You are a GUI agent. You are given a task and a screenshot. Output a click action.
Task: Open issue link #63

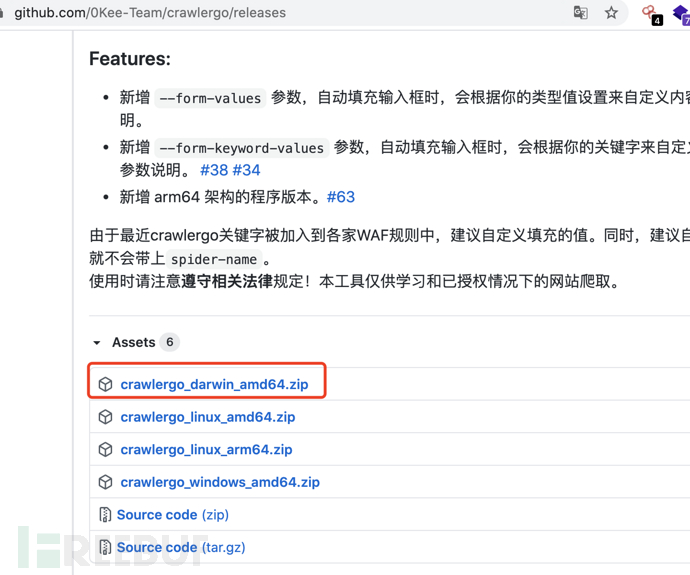(341, 197)
